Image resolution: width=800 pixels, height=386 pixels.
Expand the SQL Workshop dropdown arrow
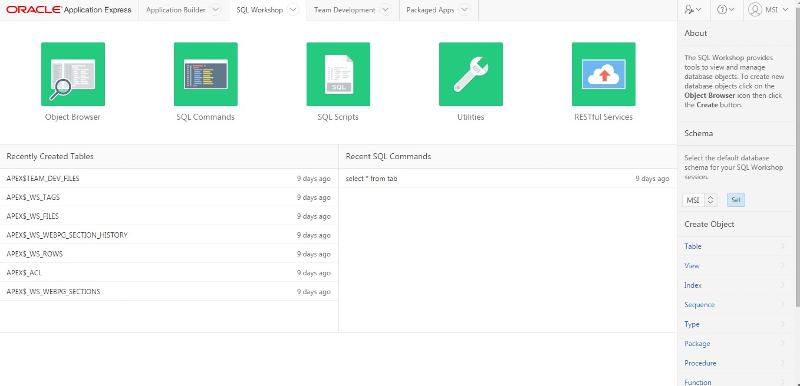click(x=293, y=10)
